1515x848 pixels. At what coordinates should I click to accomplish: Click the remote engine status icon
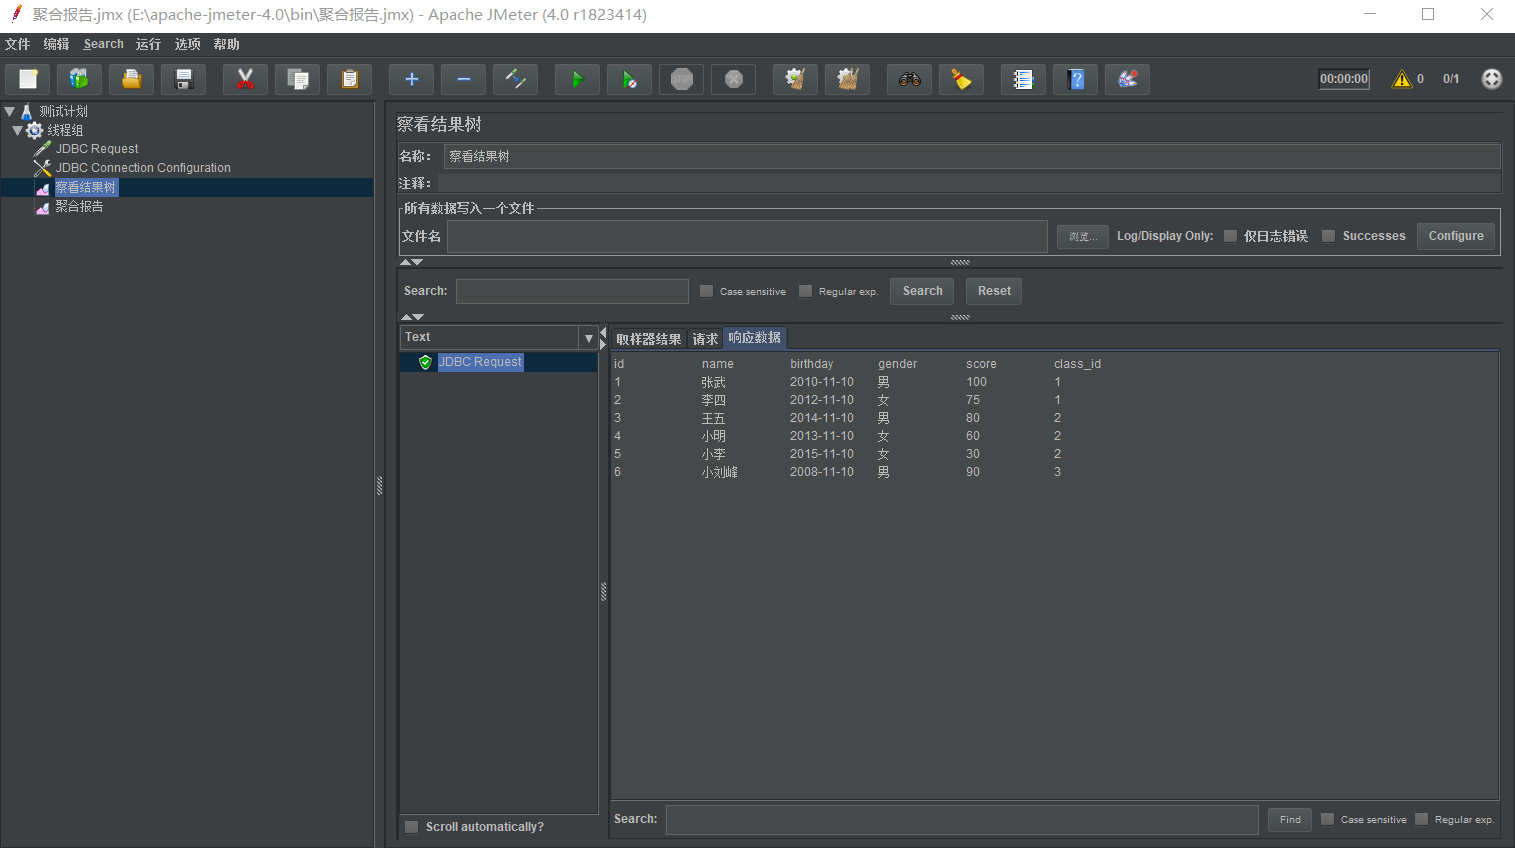click(1492, 79)
